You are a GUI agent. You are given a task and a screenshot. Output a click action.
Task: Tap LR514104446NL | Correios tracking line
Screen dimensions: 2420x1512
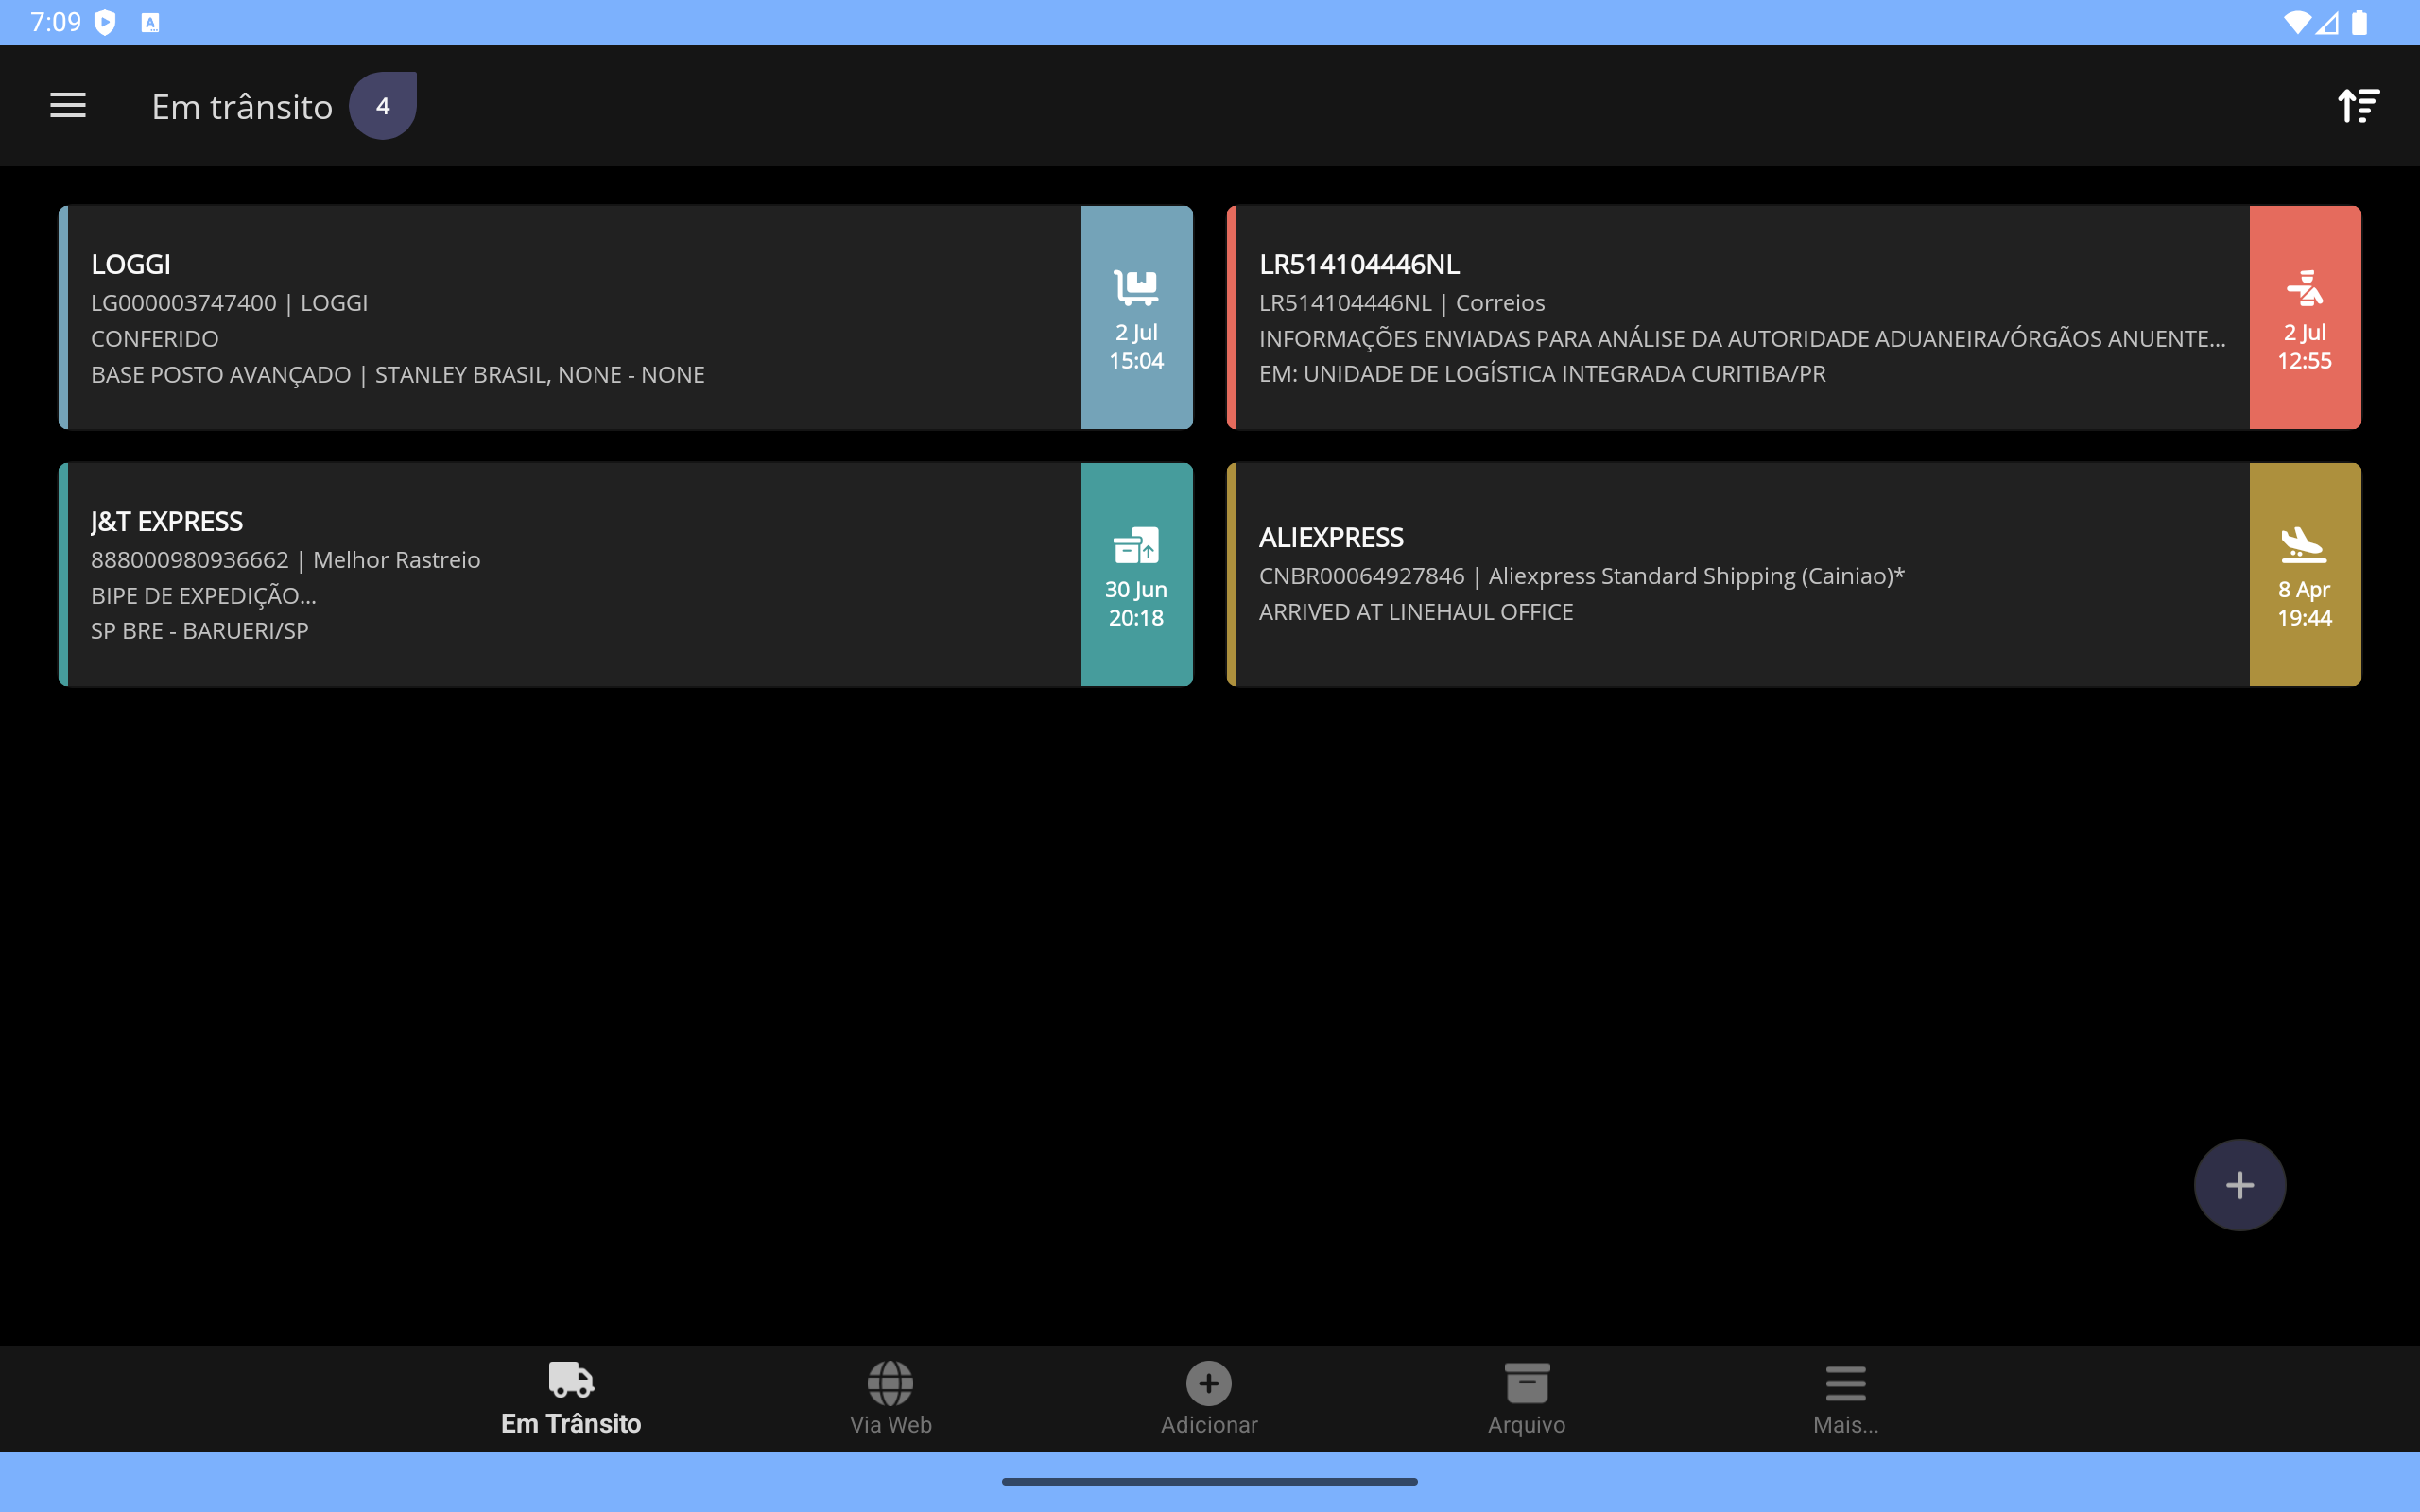click(x=1402, y=302)
